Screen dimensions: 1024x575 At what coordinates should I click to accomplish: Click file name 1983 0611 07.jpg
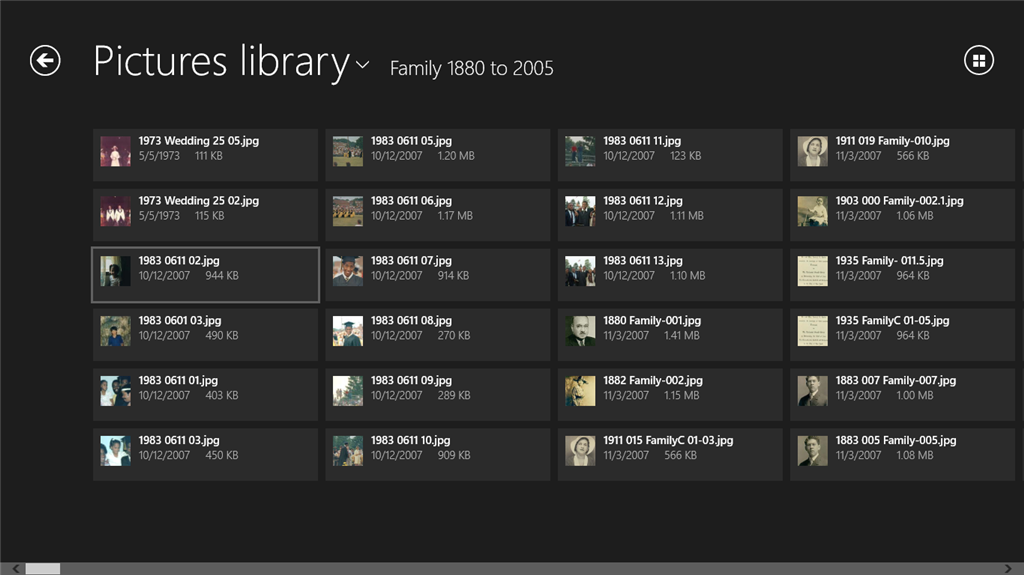pos(411,261)
